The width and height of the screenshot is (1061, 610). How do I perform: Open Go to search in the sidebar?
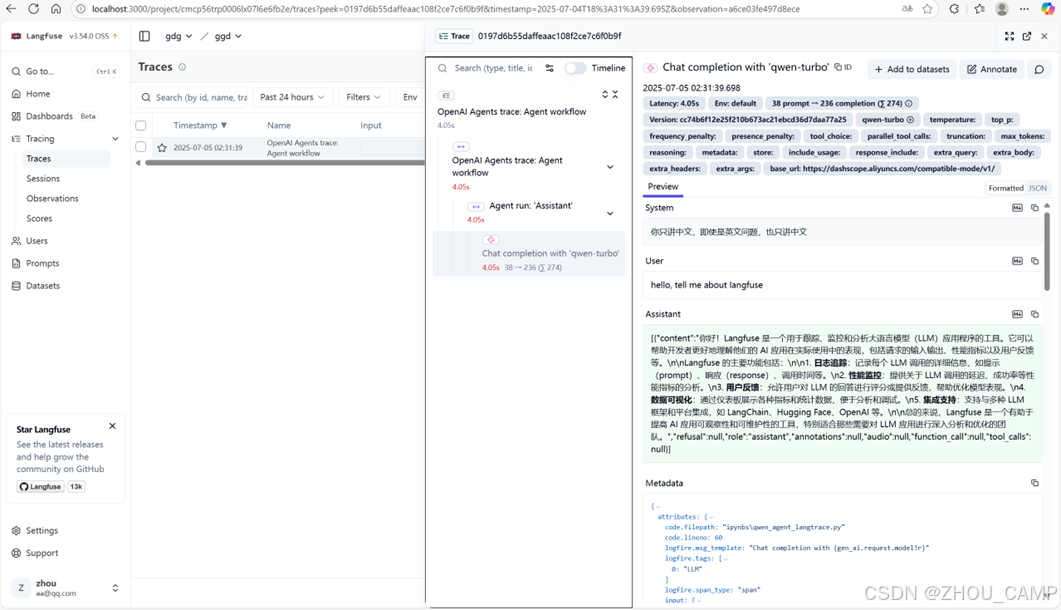65,71
